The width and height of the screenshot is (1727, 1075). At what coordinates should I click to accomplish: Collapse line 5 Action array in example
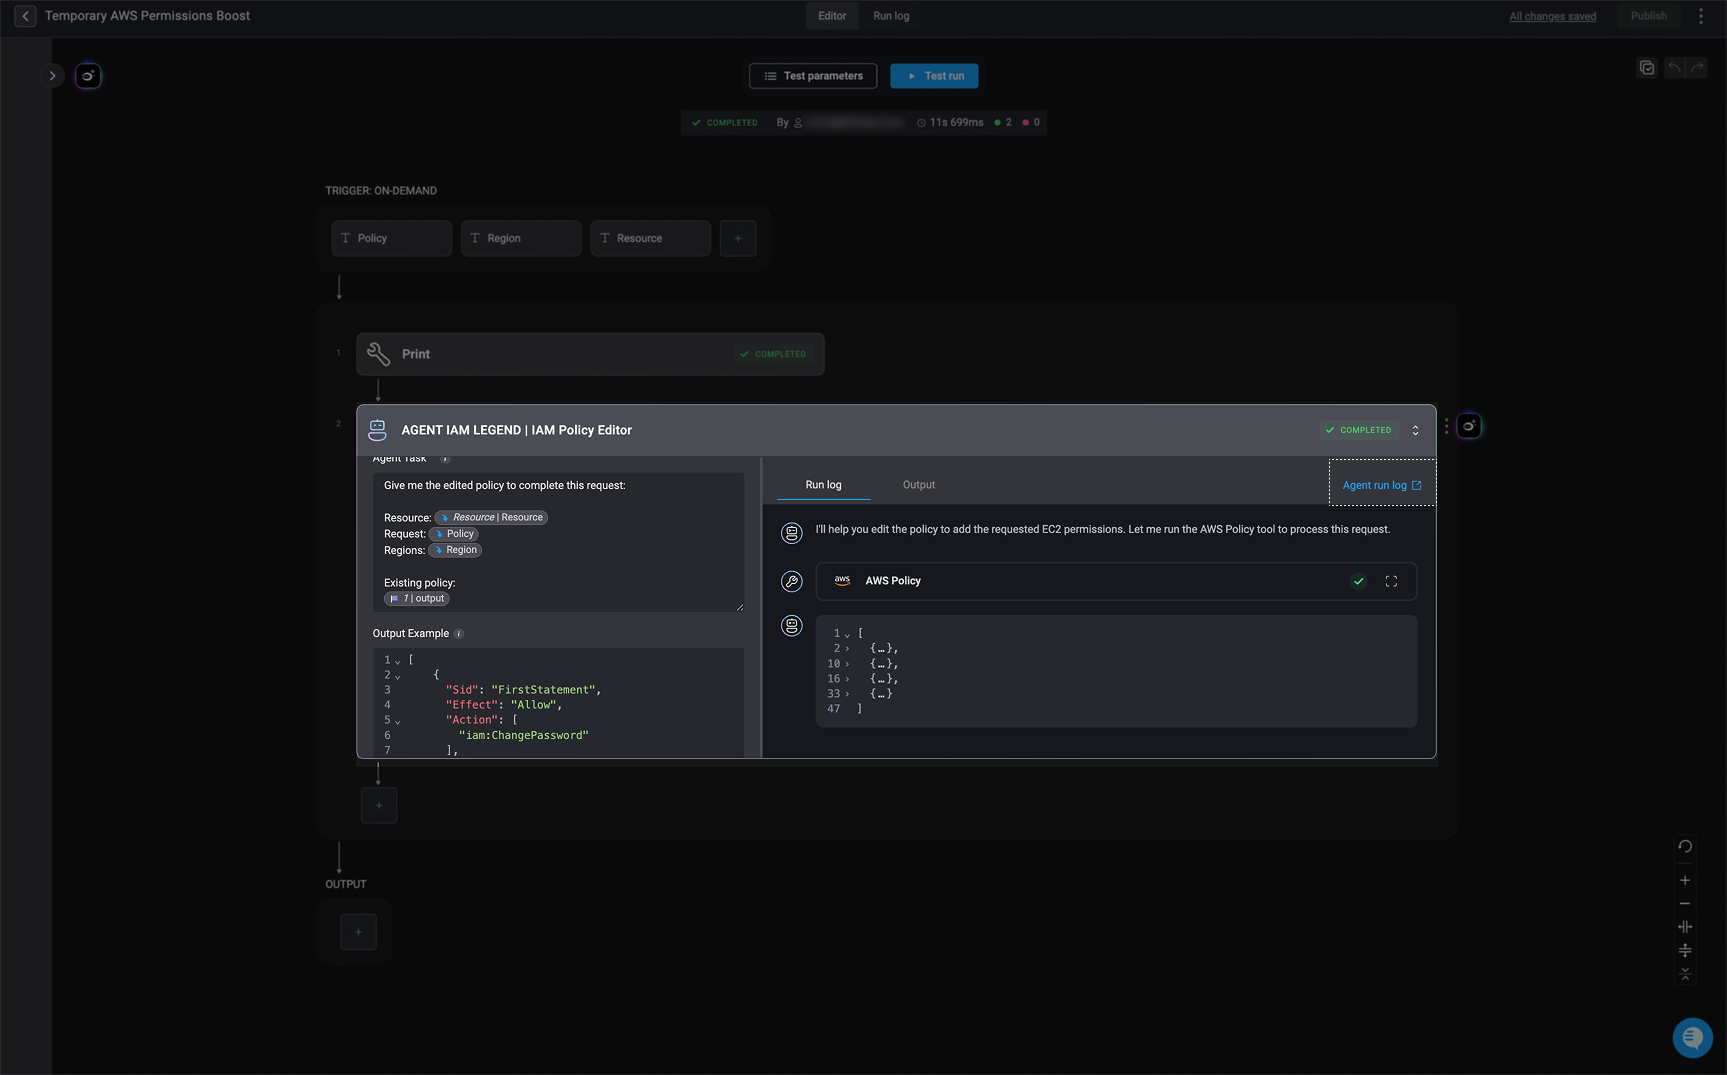pos(398,721)
